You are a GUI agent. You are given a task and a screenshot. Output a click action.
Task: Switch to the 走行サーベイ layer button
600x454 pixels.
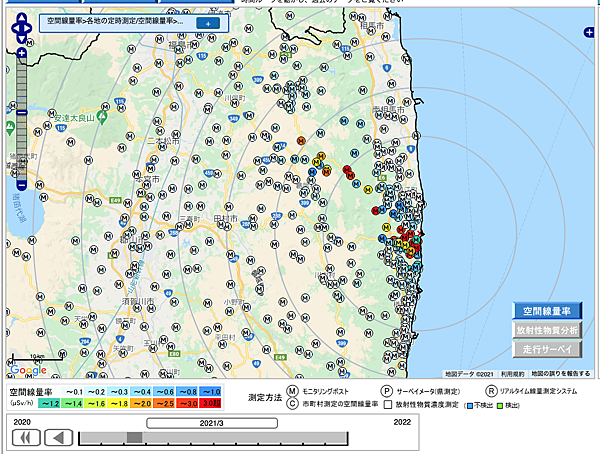(547, 349)
